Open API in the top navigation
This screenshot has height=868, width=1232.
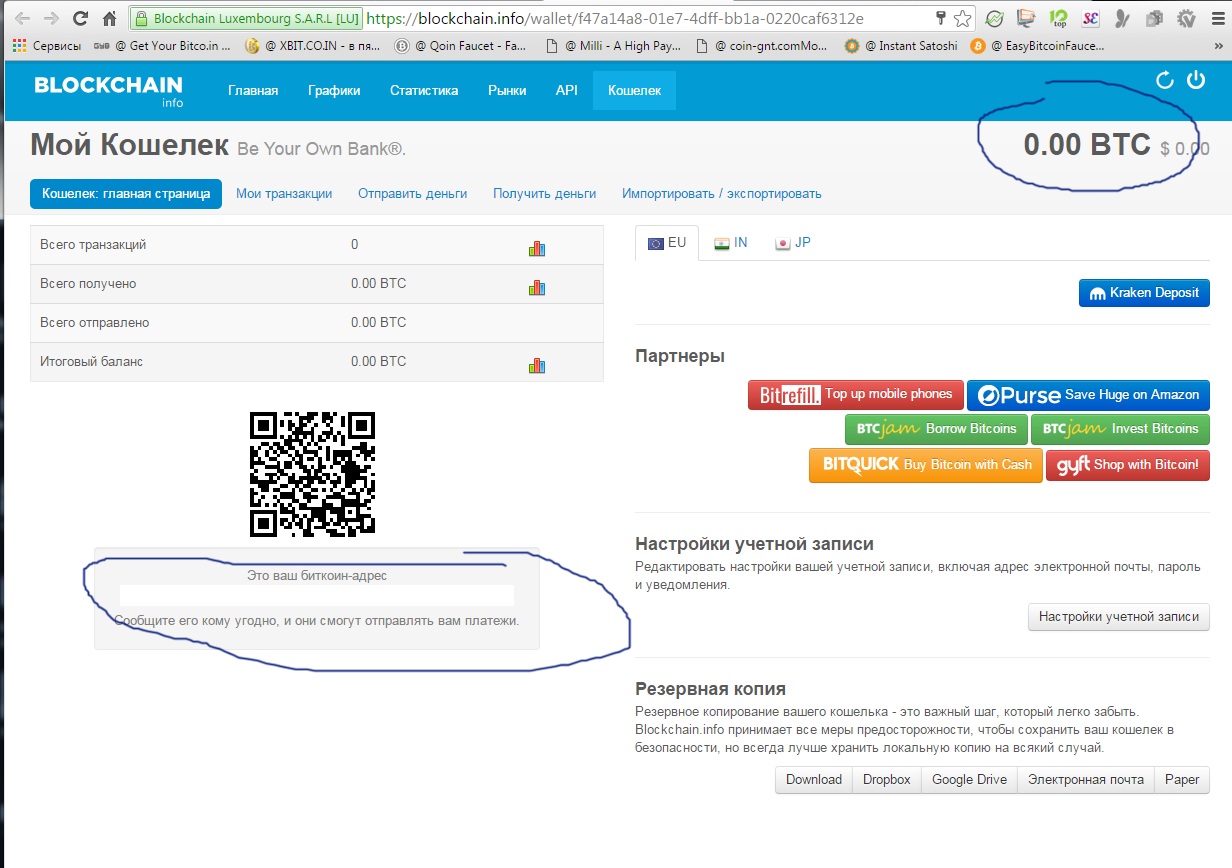[567, 90]
